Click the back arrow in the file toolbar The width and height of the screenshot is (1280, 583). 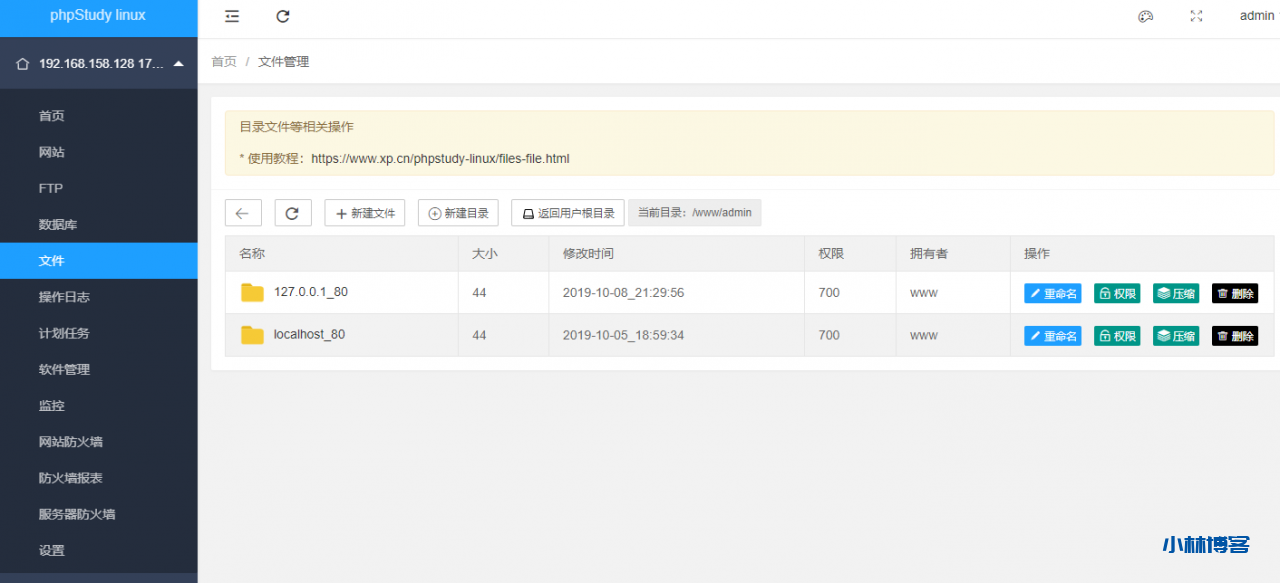242,212
